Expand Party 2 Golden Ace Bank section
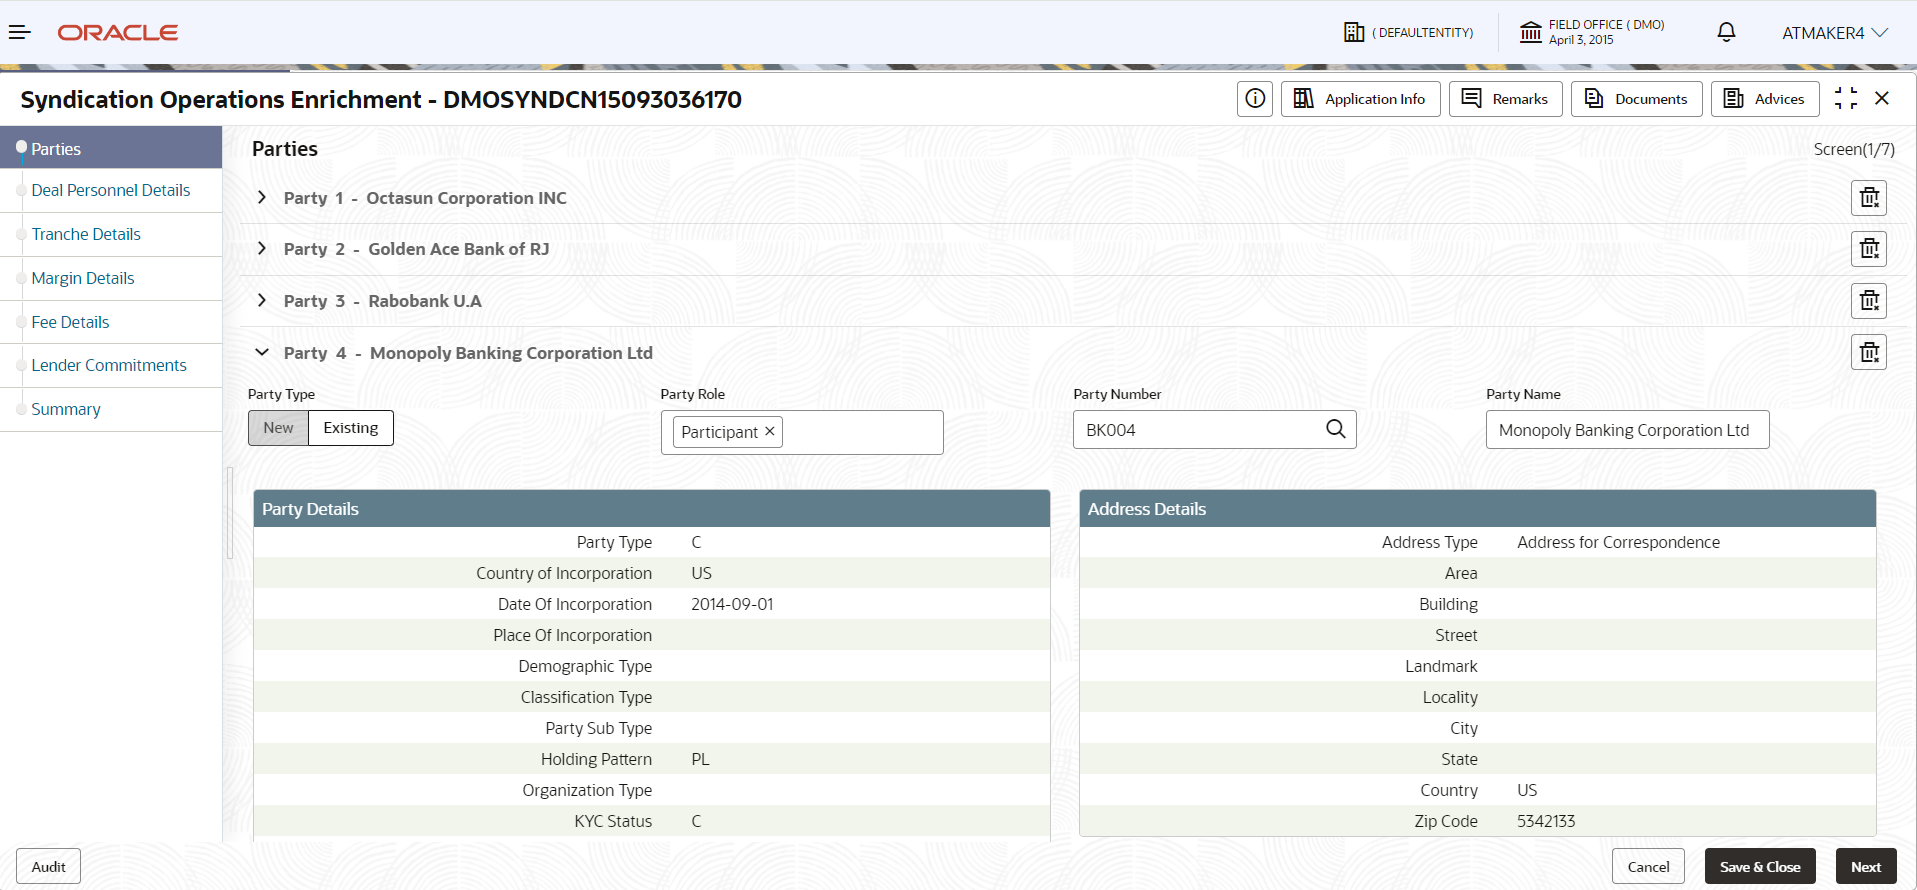Viewport: 1917px width, 890px height. tap(262, 248)
